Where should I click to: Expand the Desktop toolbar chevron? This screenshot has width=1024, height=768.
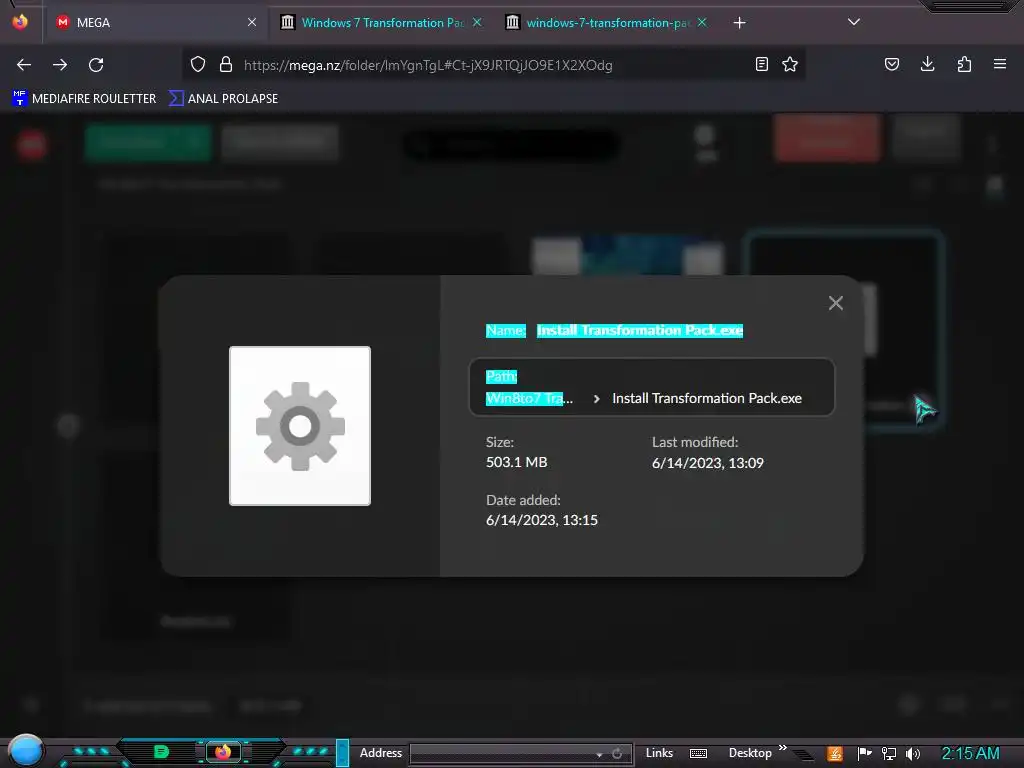[782, 748]
